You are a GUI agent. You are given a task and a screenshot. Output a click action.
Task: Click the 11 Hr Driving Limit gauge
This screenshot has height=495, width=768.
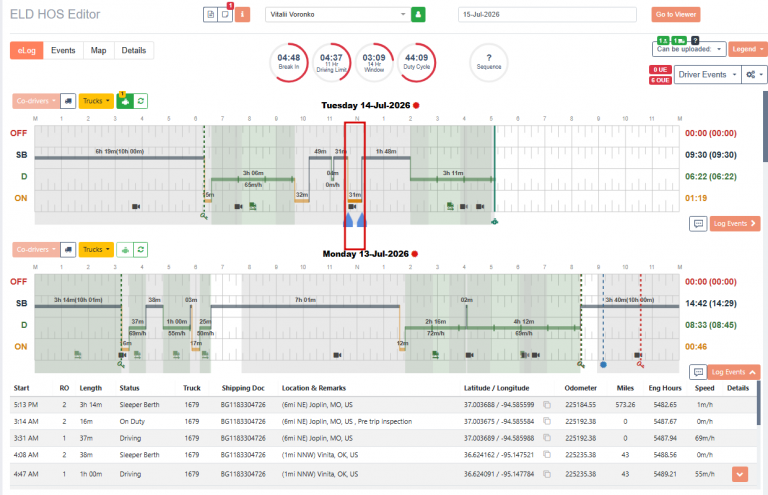click(332, 63)
